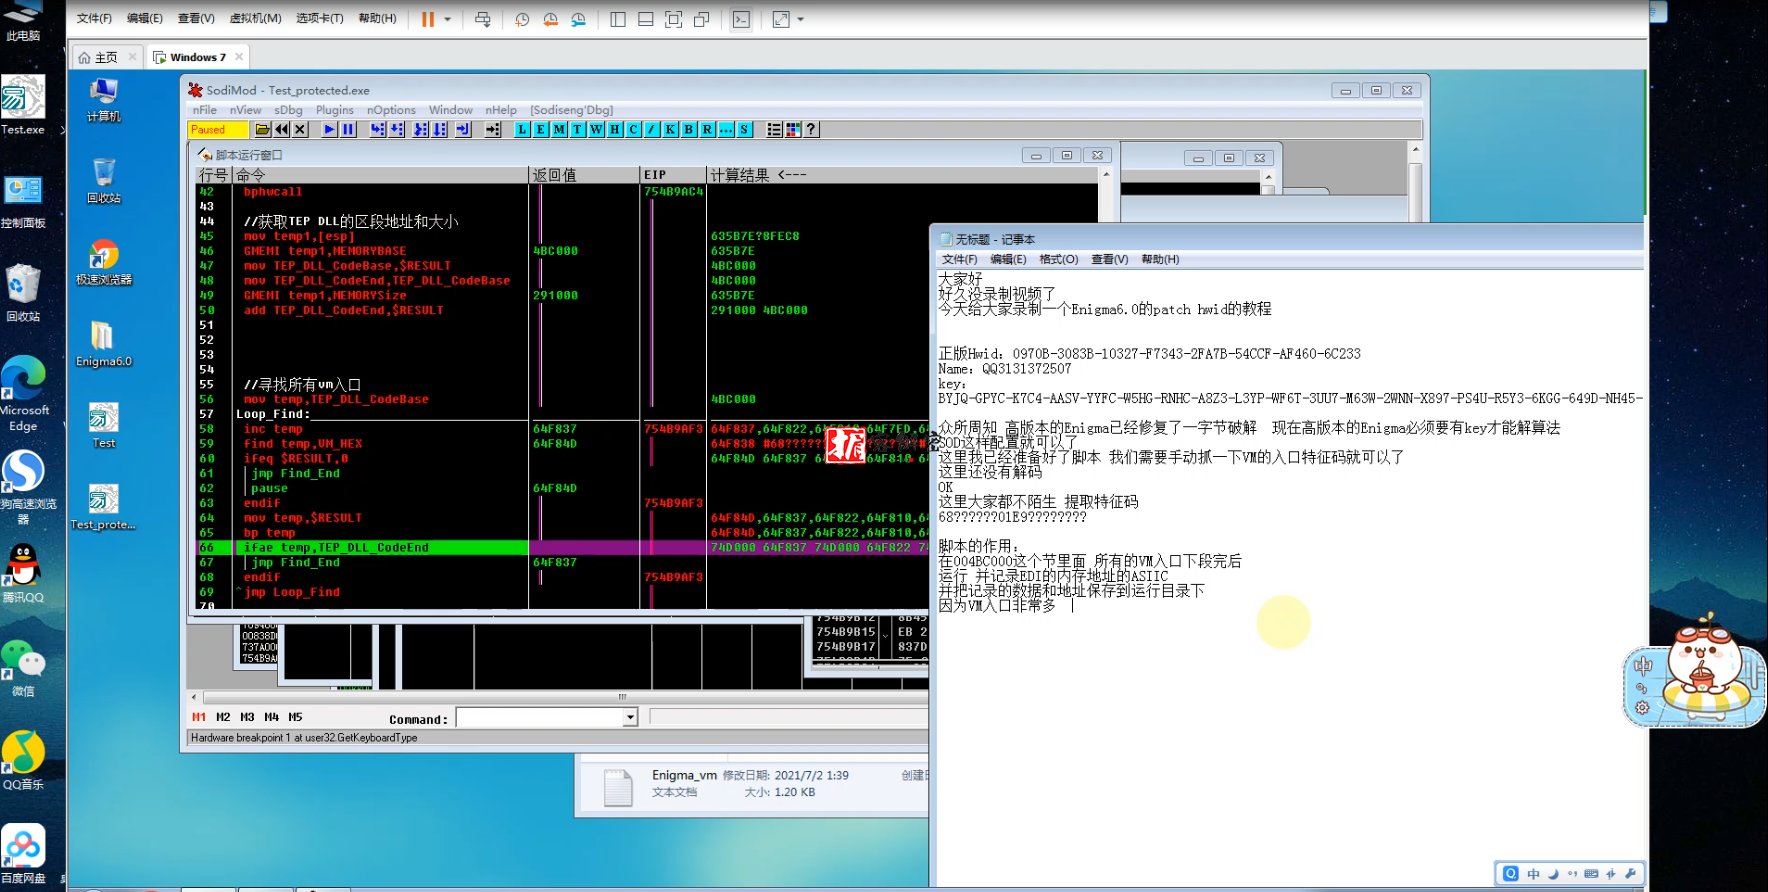Click the list options icon in SodiMod toolbar
Screen dimensions: 1768x892
coord(774,129)
